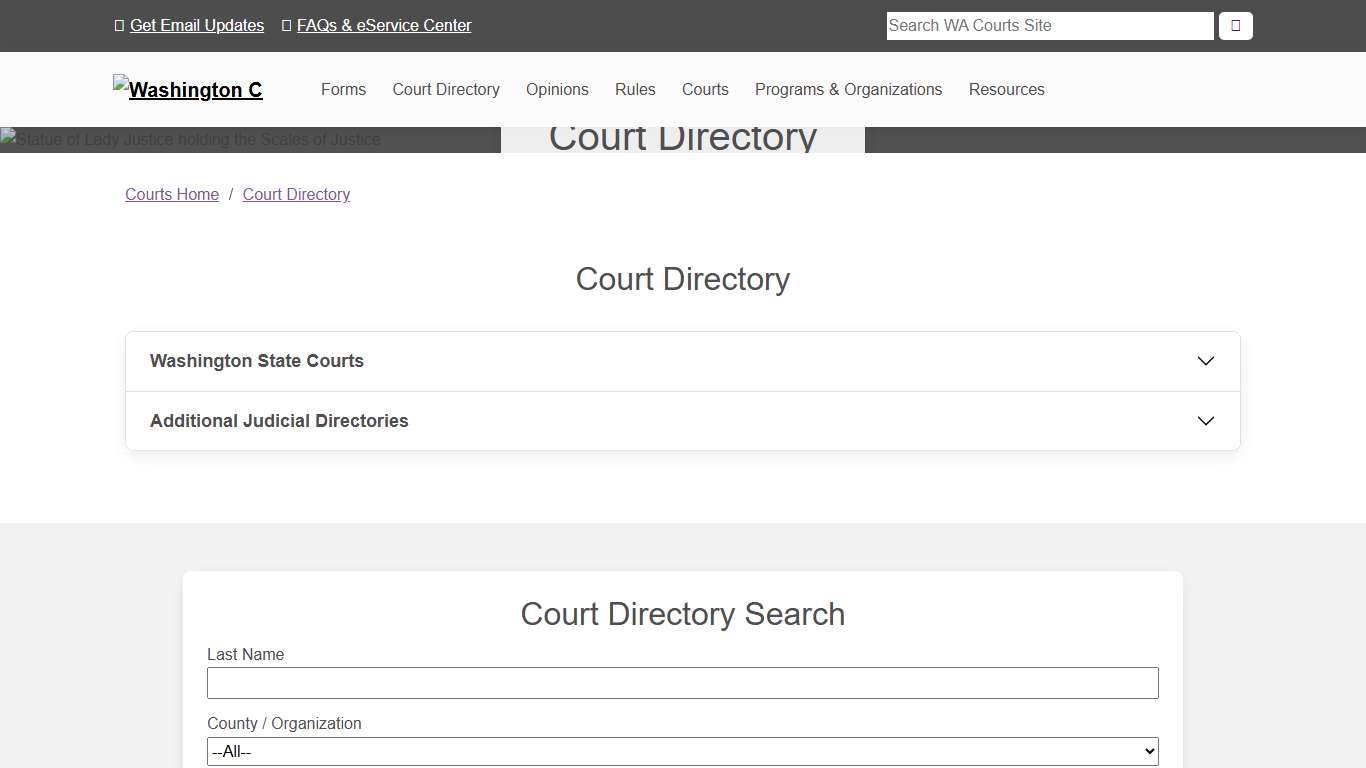Click the Get Email Updates envelope icon
The width and height of the screenshot is (1366, 768).
119,25
